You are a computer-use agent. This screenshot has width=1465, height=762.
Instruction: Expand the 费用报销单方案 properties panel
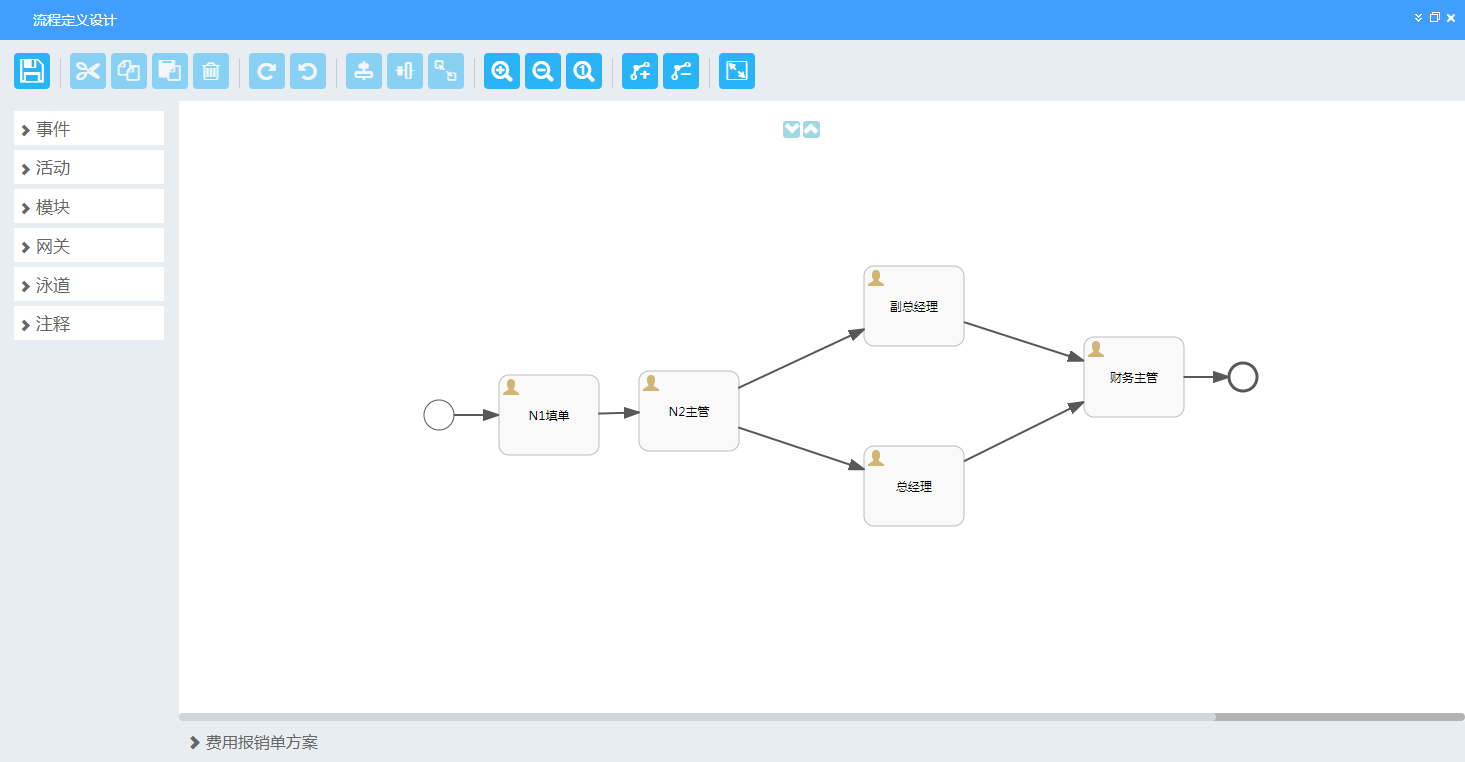(254, 742)
